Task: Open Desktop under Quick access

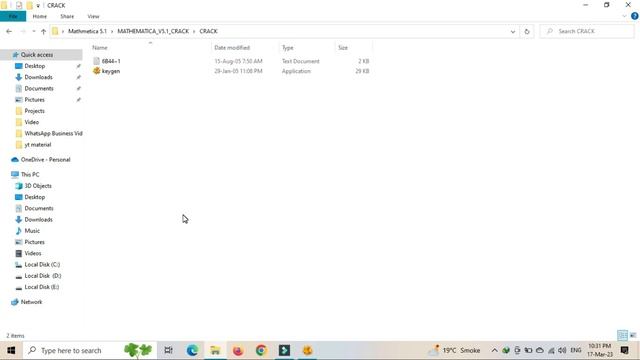Action: [35, 66]
